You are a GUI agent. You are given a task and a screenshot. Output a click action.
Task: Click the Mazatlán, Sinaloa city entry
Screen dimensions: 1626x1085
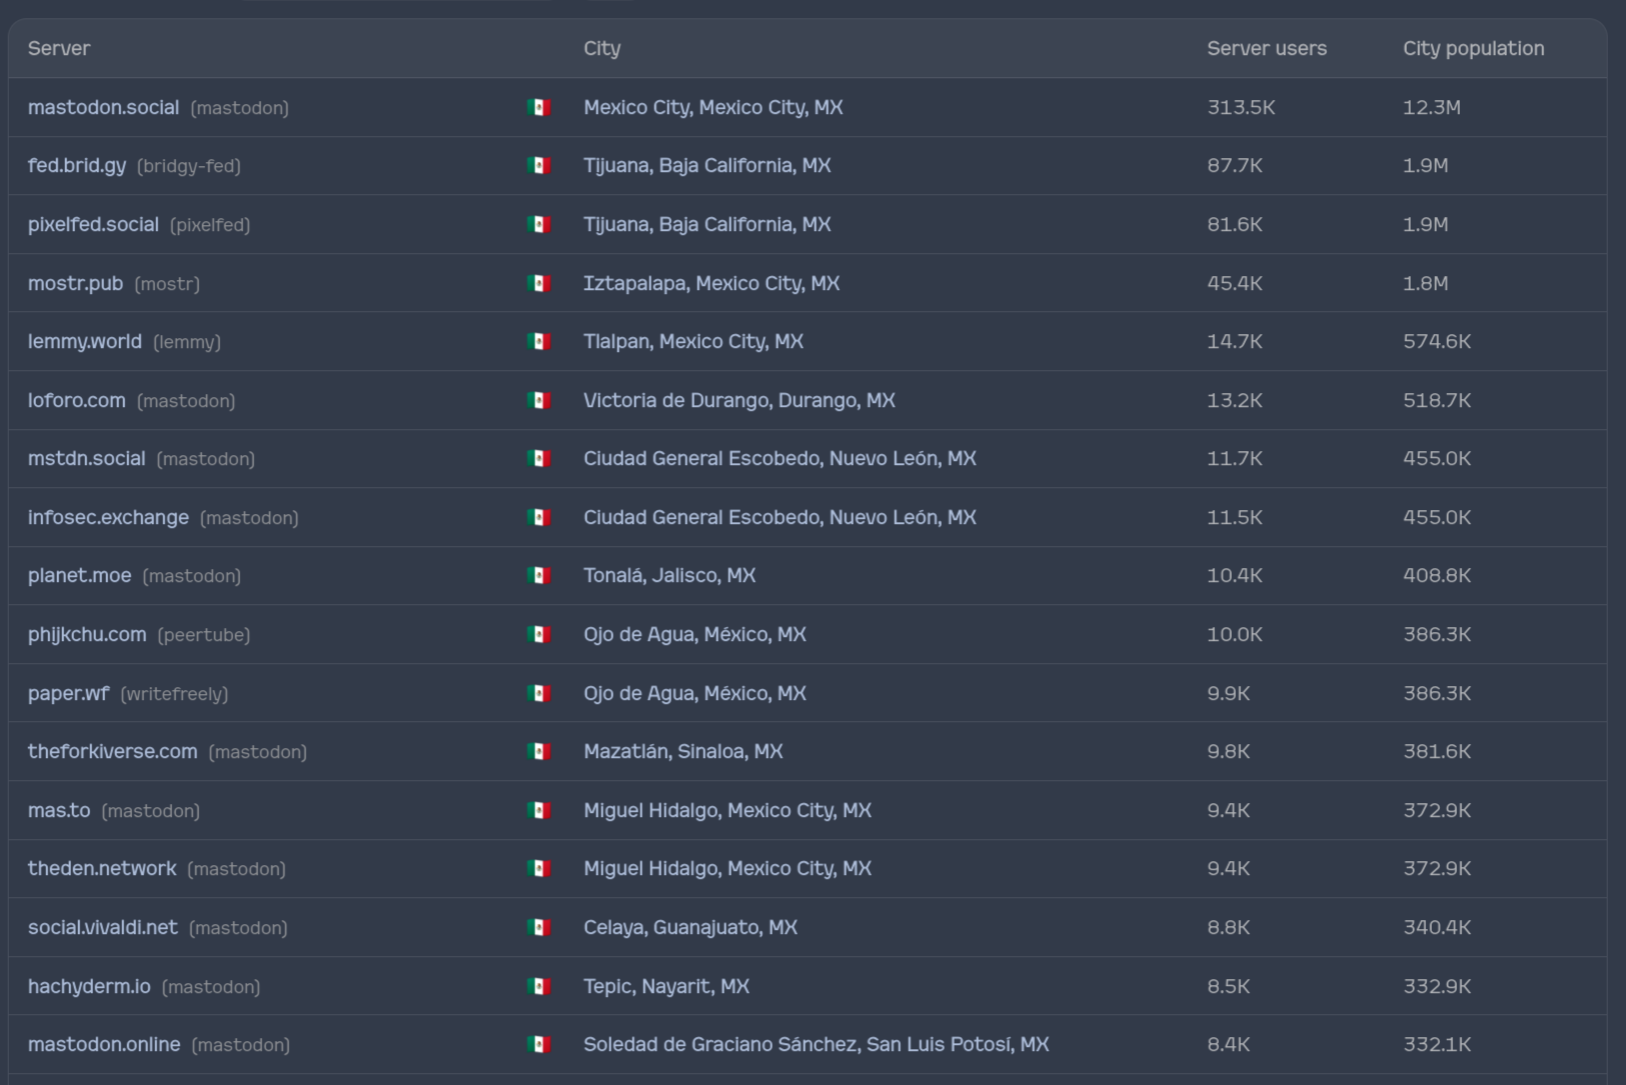click(683, 751)
